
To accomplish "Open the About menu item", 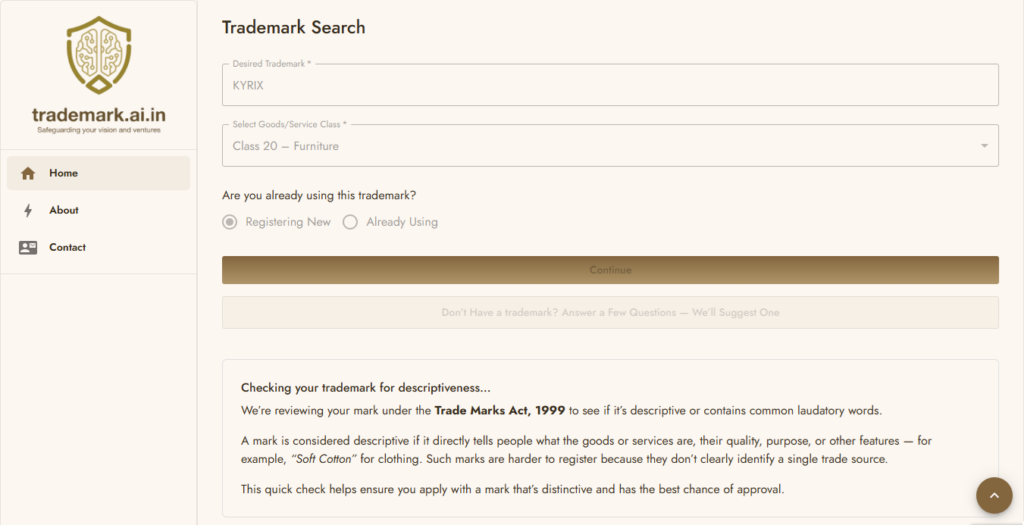I will 99,210.
